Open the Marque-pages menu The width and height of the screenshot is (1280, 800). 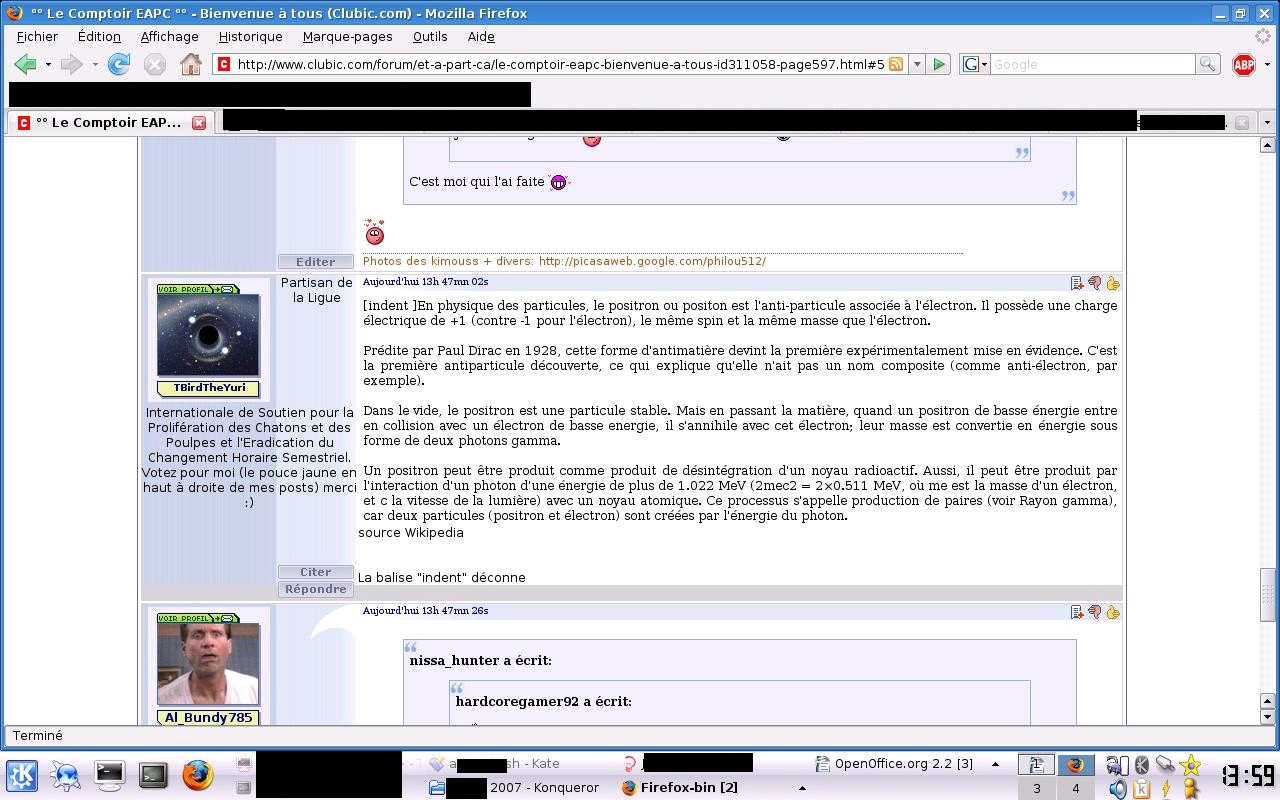347,36
